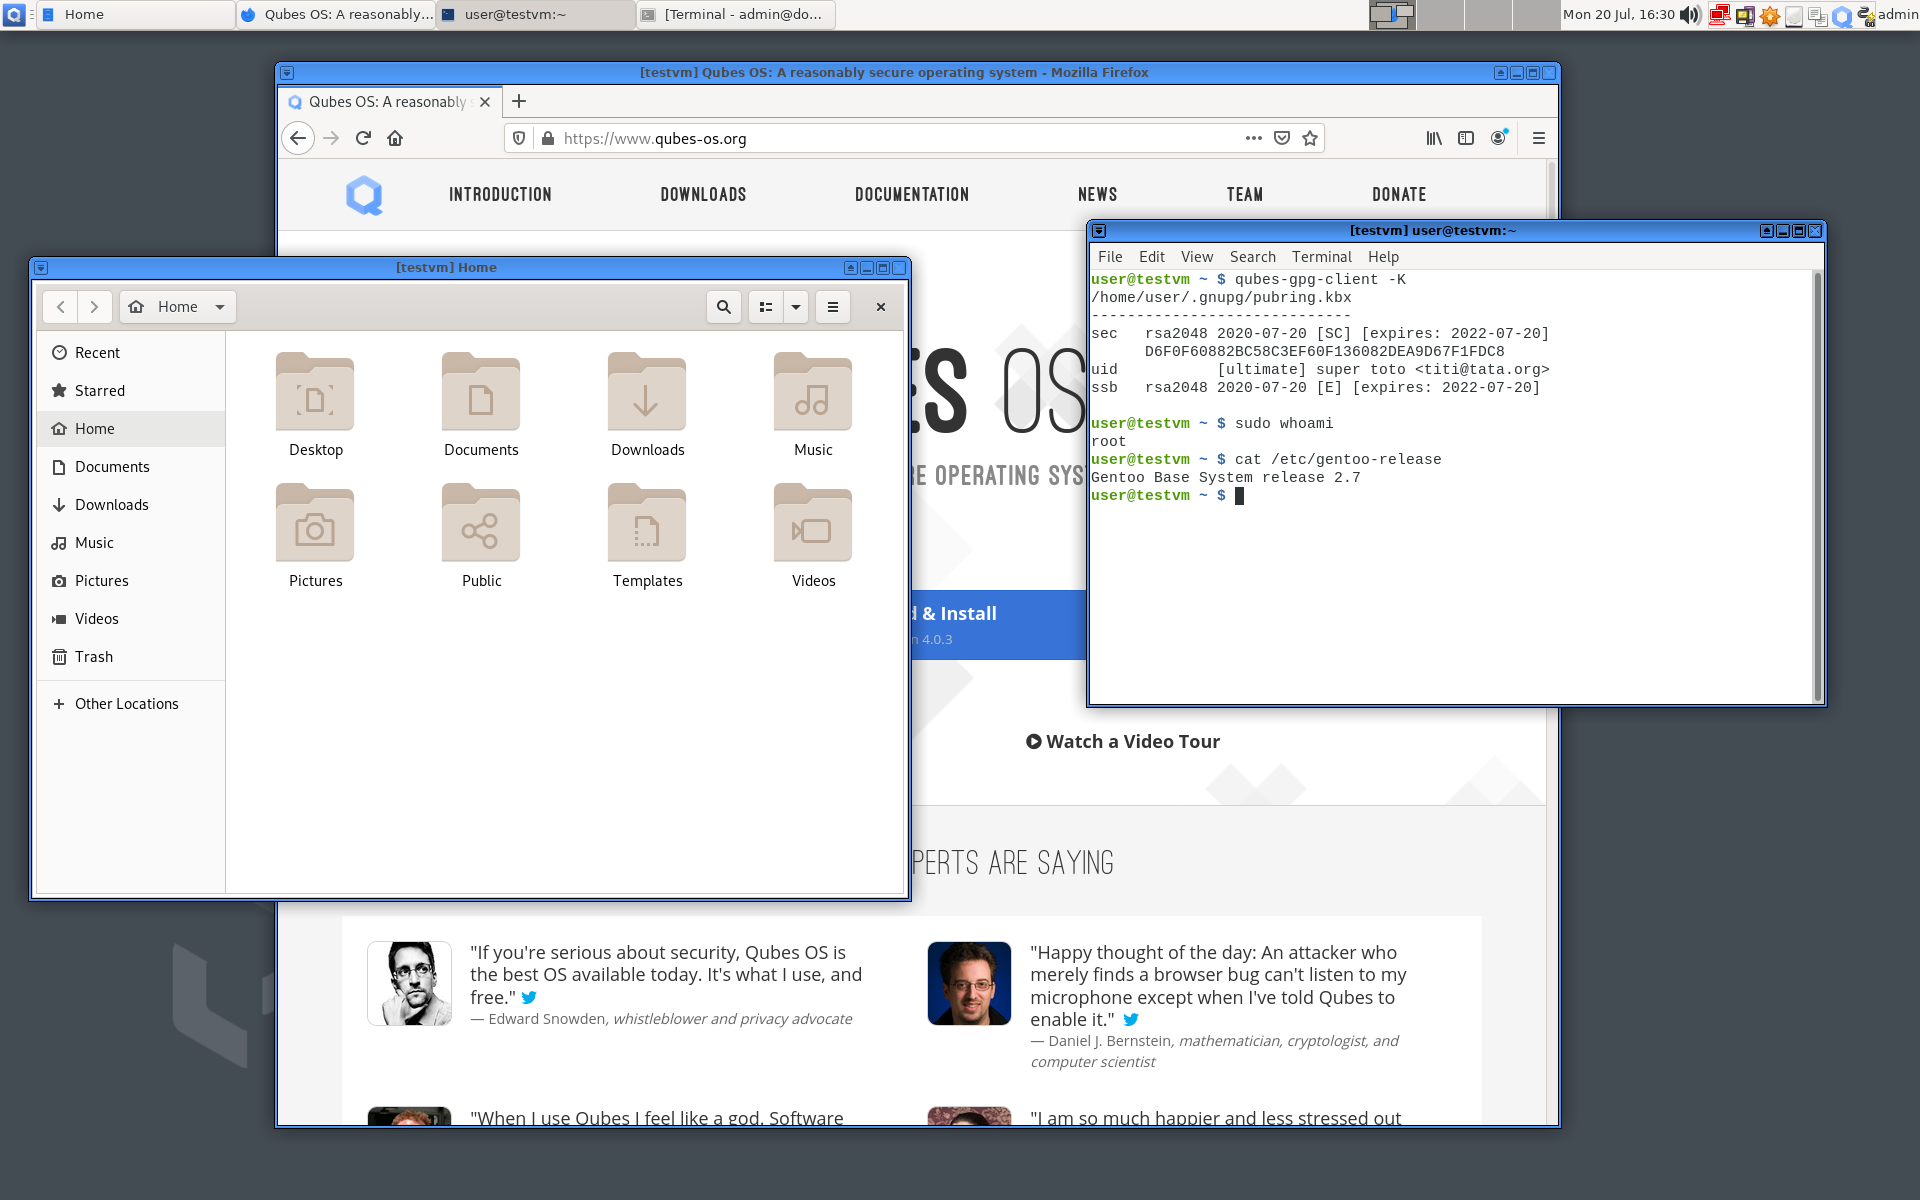The image size is (1920, 1200).
Task: Mute audio via the speaker tray icon
Action: pyautogui.click(x=1690, y=15)
